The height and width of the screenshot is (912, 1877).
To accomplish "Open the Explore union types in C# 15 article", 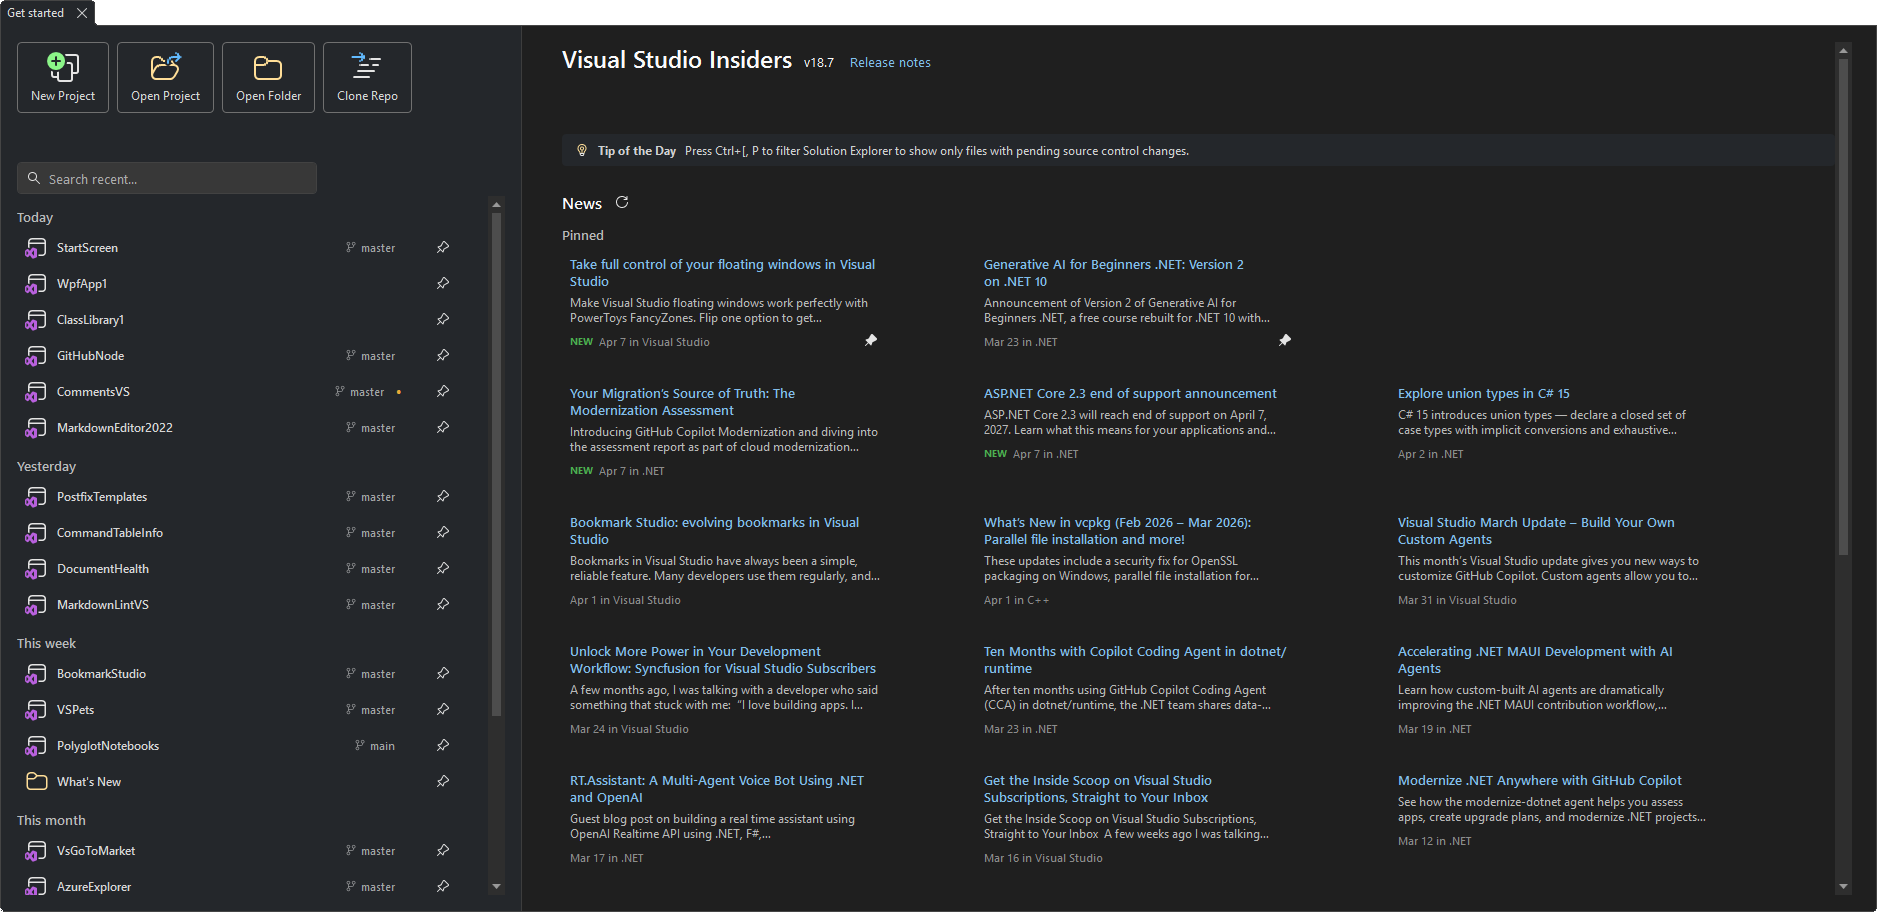I will [1483, 393].
